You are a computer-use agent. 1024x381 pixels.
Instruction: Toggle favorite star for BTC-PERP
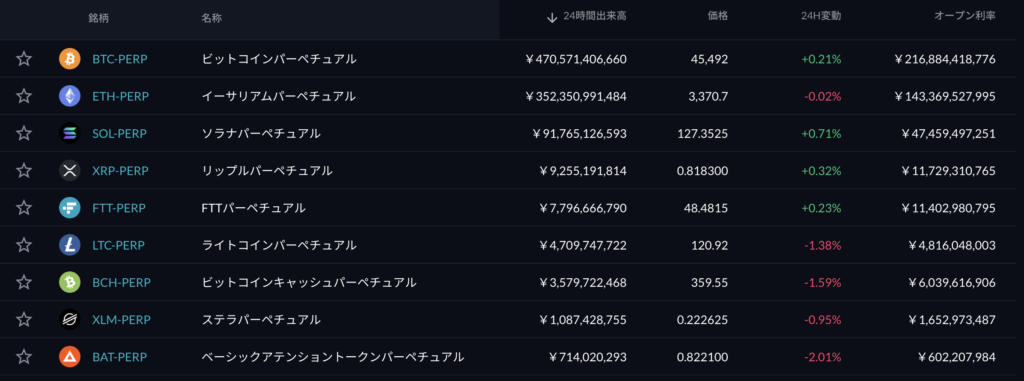pyautogui.click(x=24, y=59)
